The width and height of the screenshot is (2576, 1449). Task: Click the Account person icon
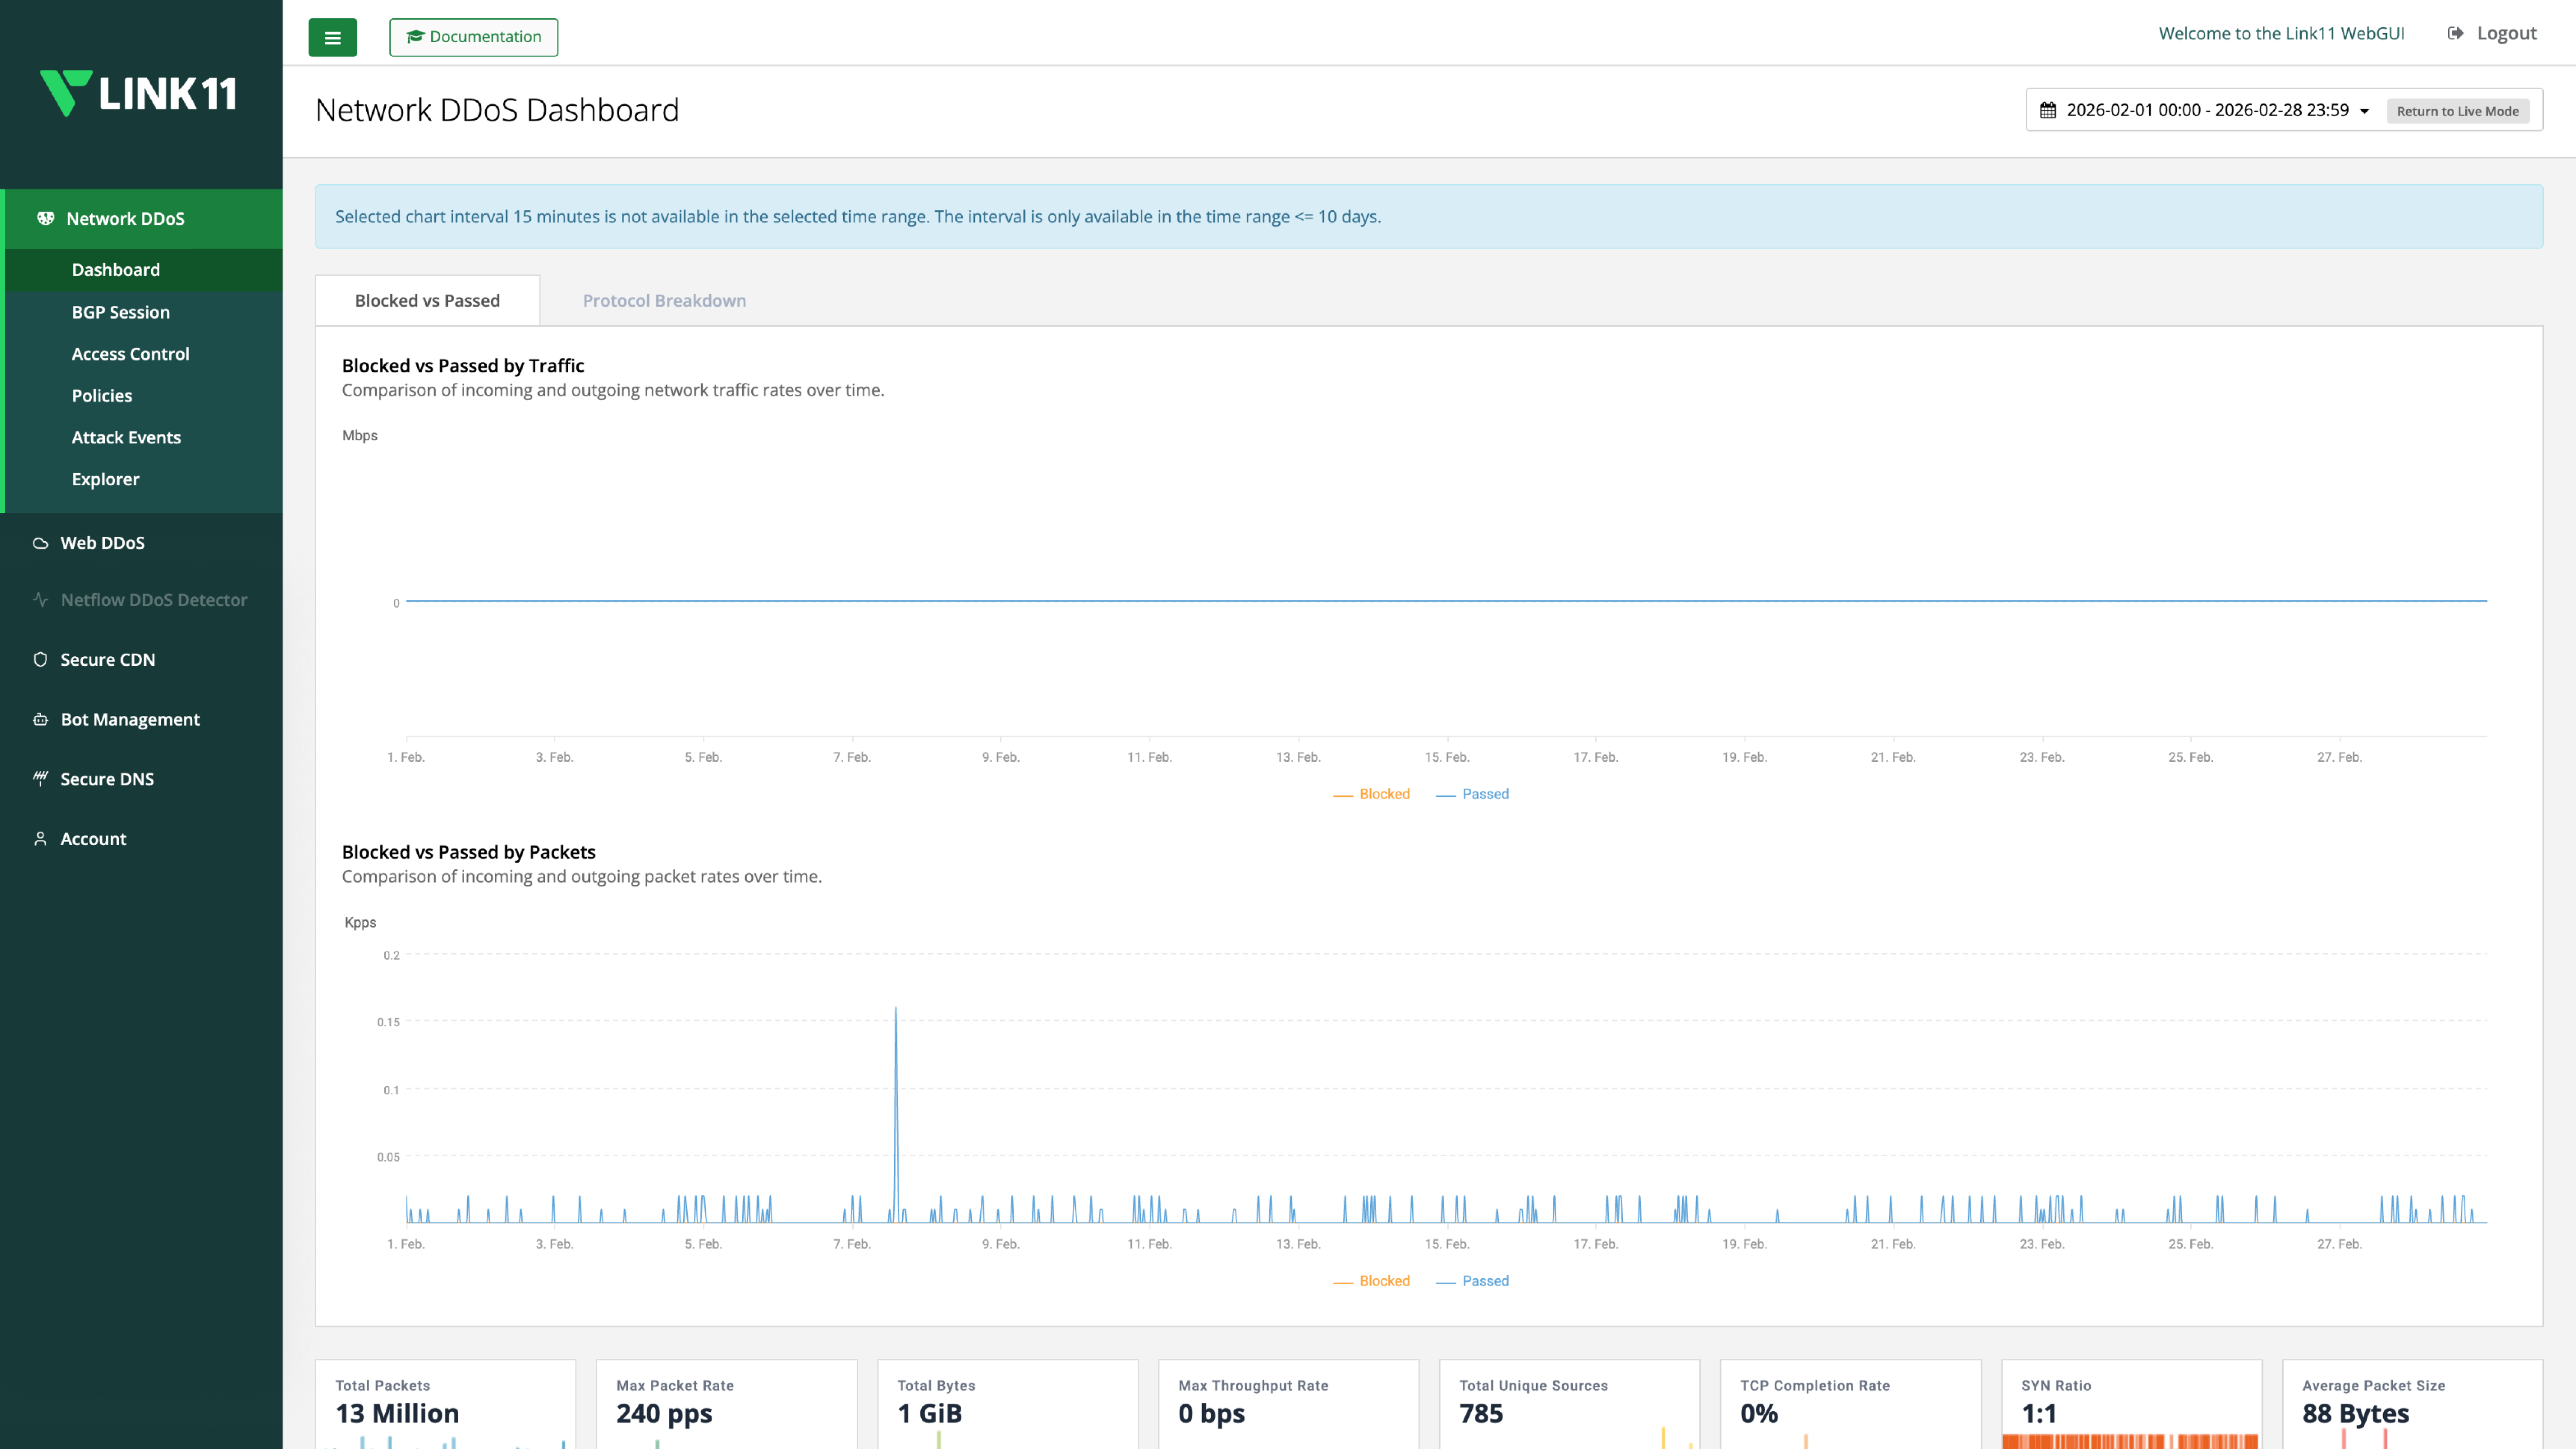coord(40,839)
